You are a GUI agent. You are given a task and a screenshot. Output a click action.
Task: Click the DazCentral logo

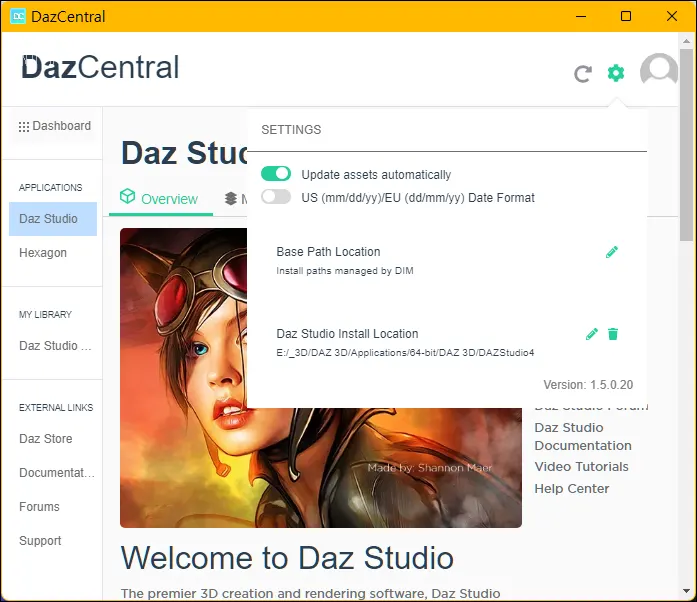pos(100,67)
